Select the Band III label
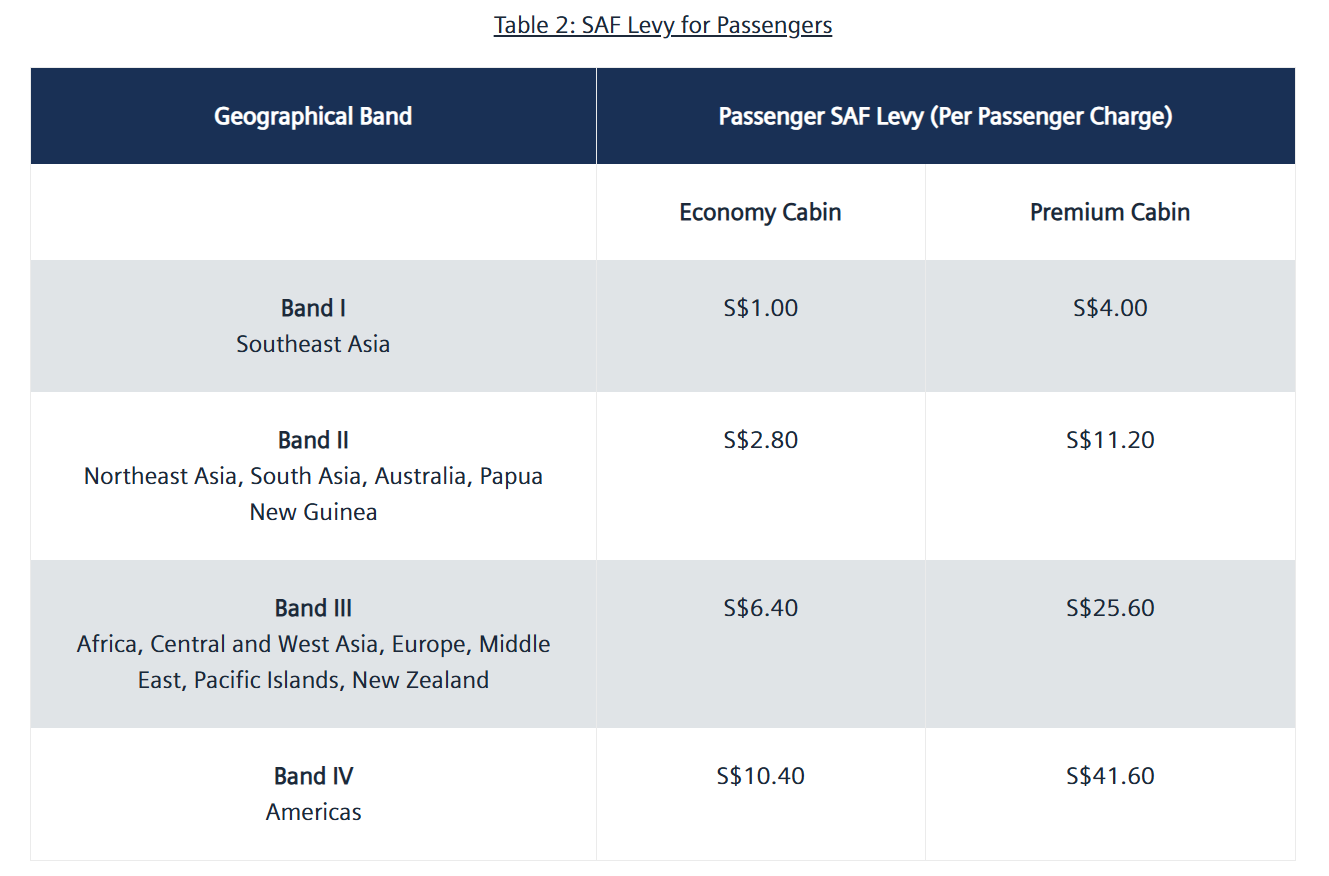Image resolution: width=1329 pixels, height=876 pixels. 313,608
